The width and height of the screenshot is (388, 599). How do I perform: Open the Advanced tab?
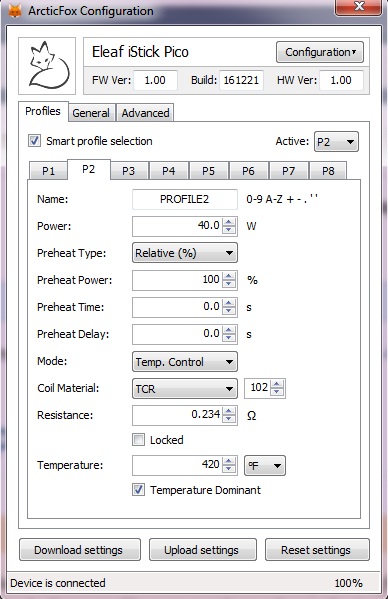145,113
